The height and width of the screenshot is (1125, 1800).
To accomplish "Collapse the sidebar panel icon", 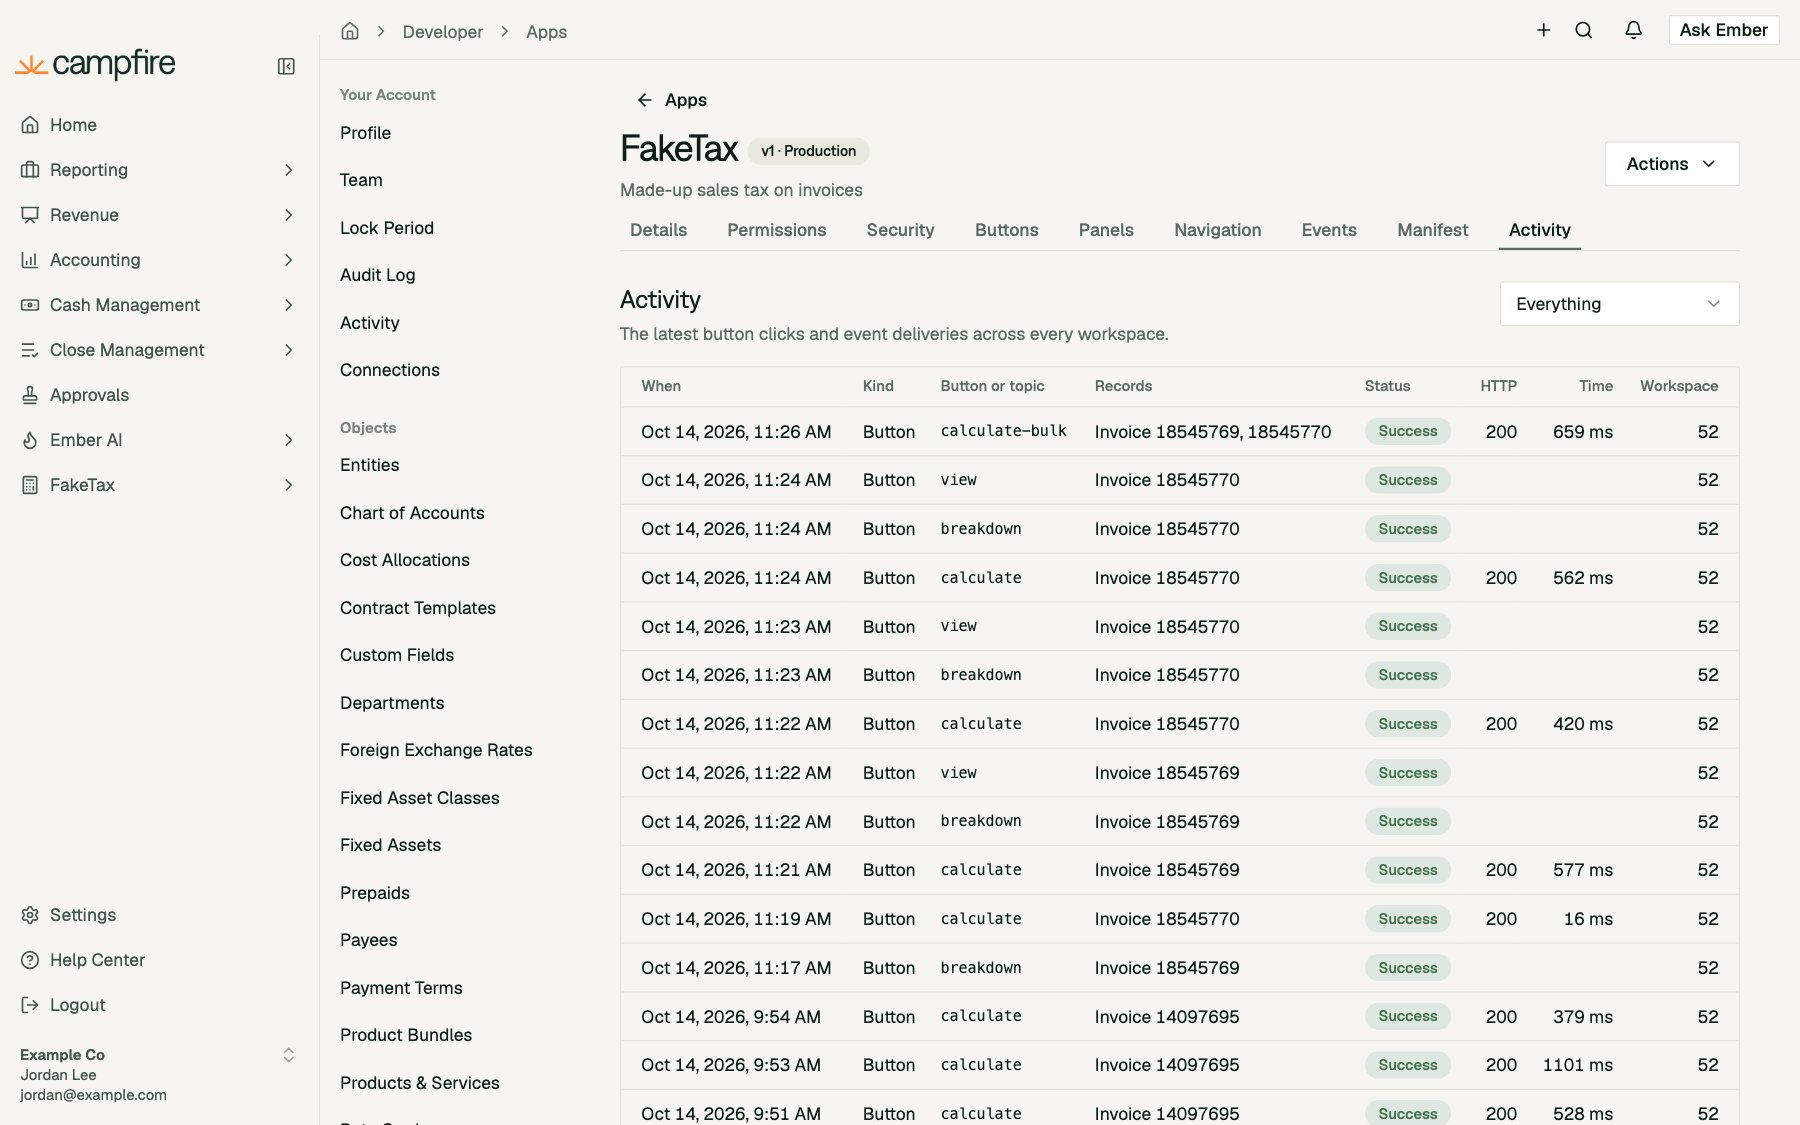I will (286, 66).
